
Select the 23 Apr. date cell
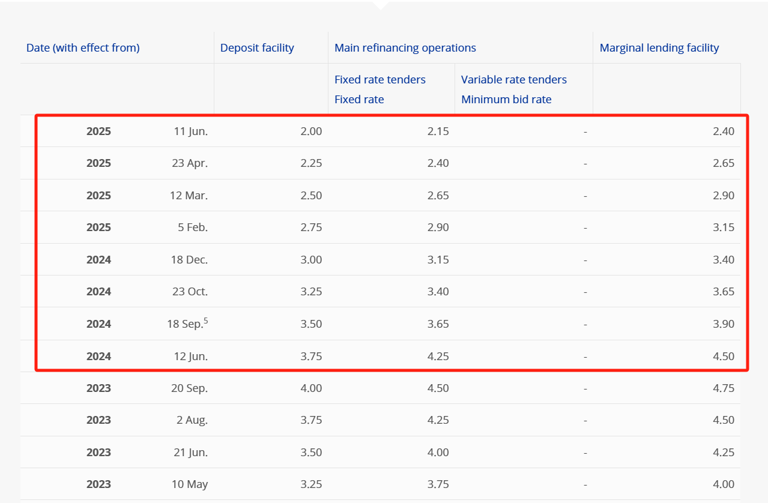click(x=188, y=164)
